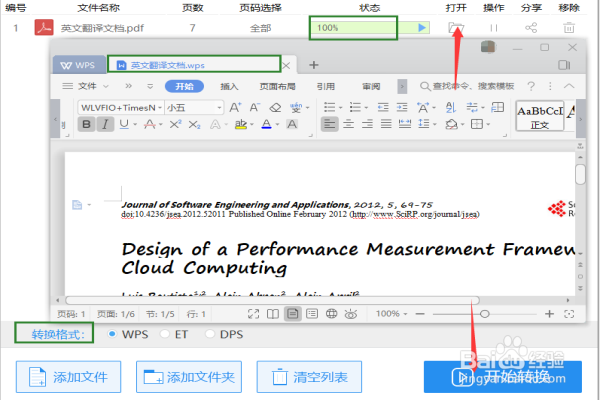The image size is (600, 400).
Task: Switch to fullscreen view in status bar
Action: (253, 314)
